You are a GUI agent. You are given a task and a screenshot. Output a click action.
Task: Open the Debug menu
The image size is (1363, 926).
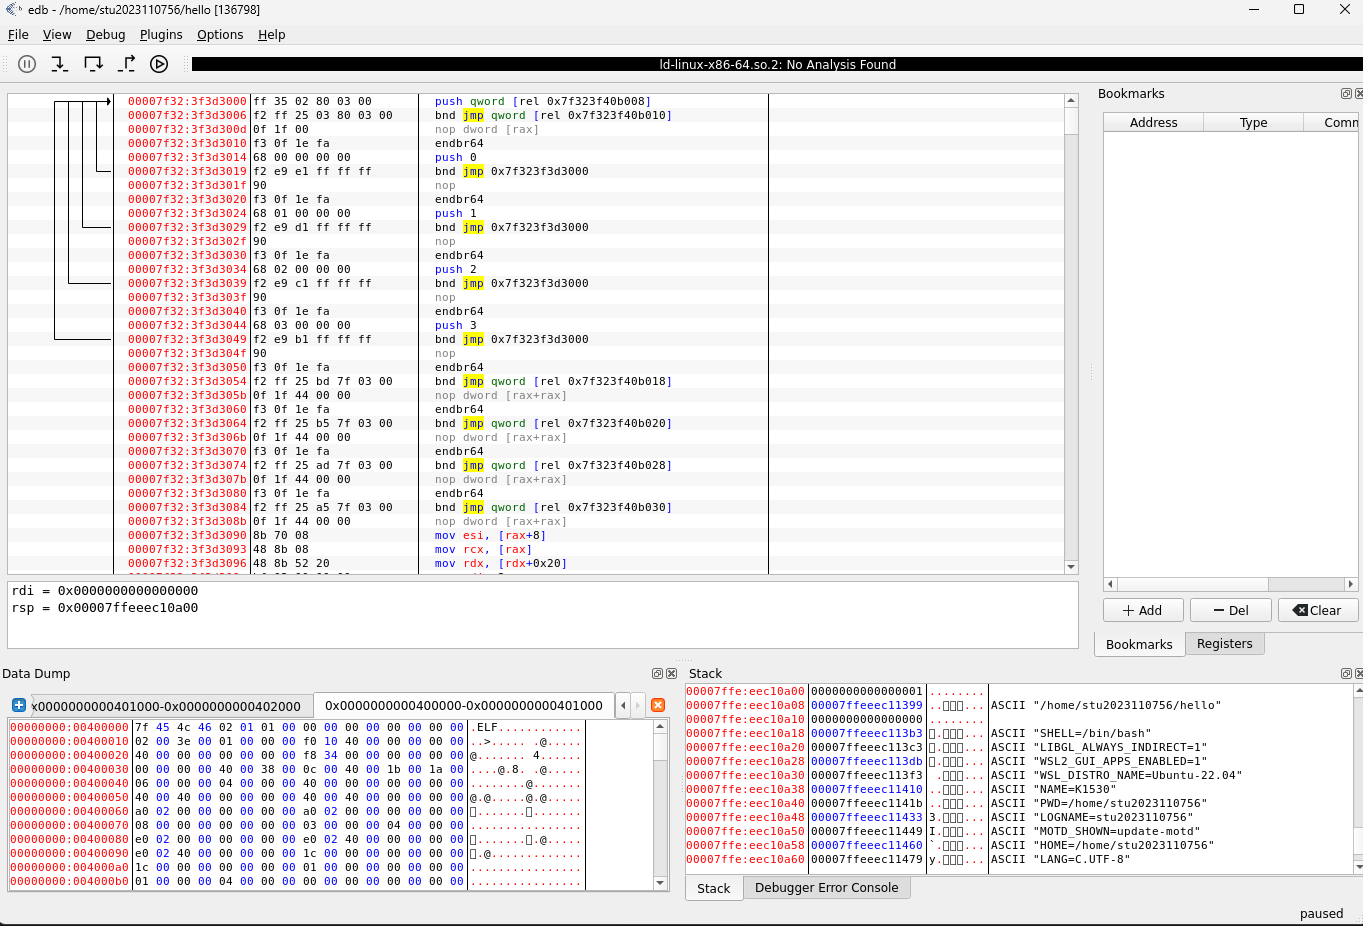[x=105, y=34]
